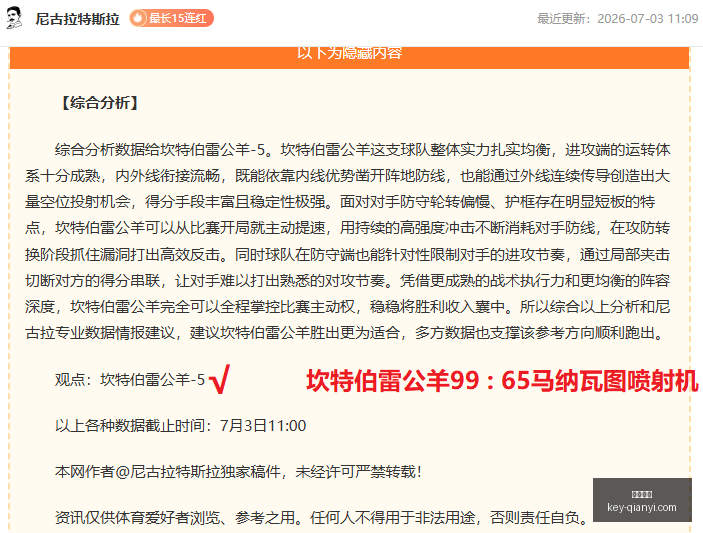Click the author name 尼古拉特斯拉
The image size is (703, 533).
[x=78, y=19]
